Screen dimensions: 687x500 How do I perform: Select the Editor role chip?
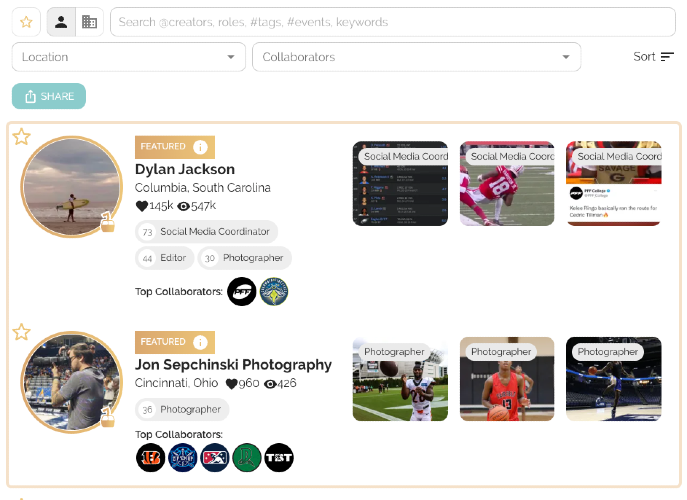click(164, 258)
